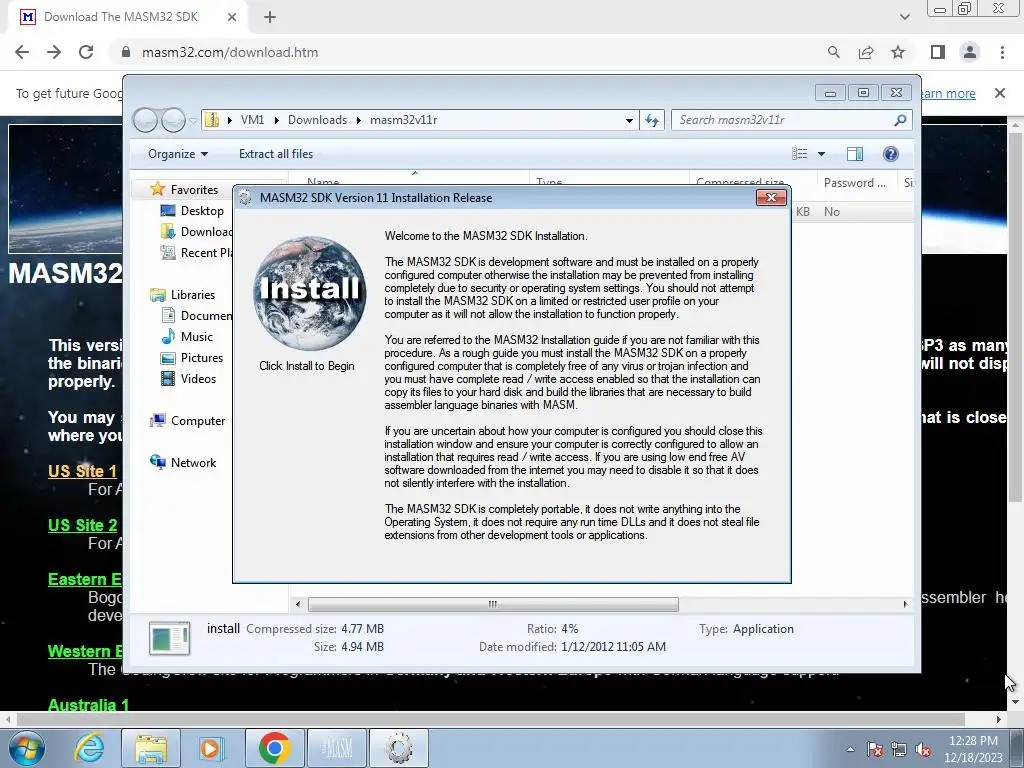
Task: Click the Install globe image in the installer
Action: coord(310,294)
